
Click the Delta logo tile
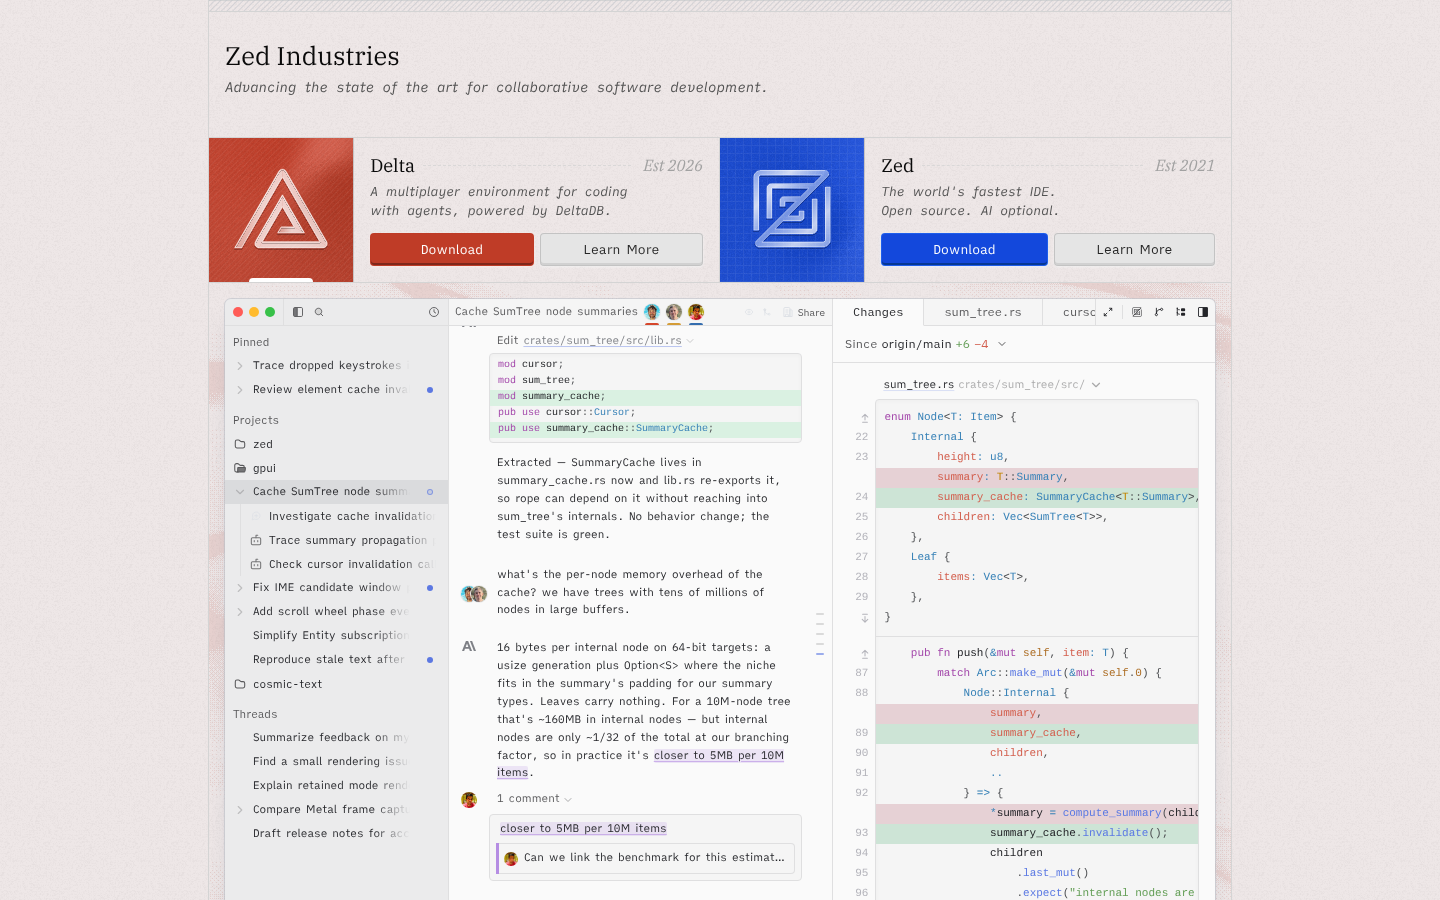[281, 210]
